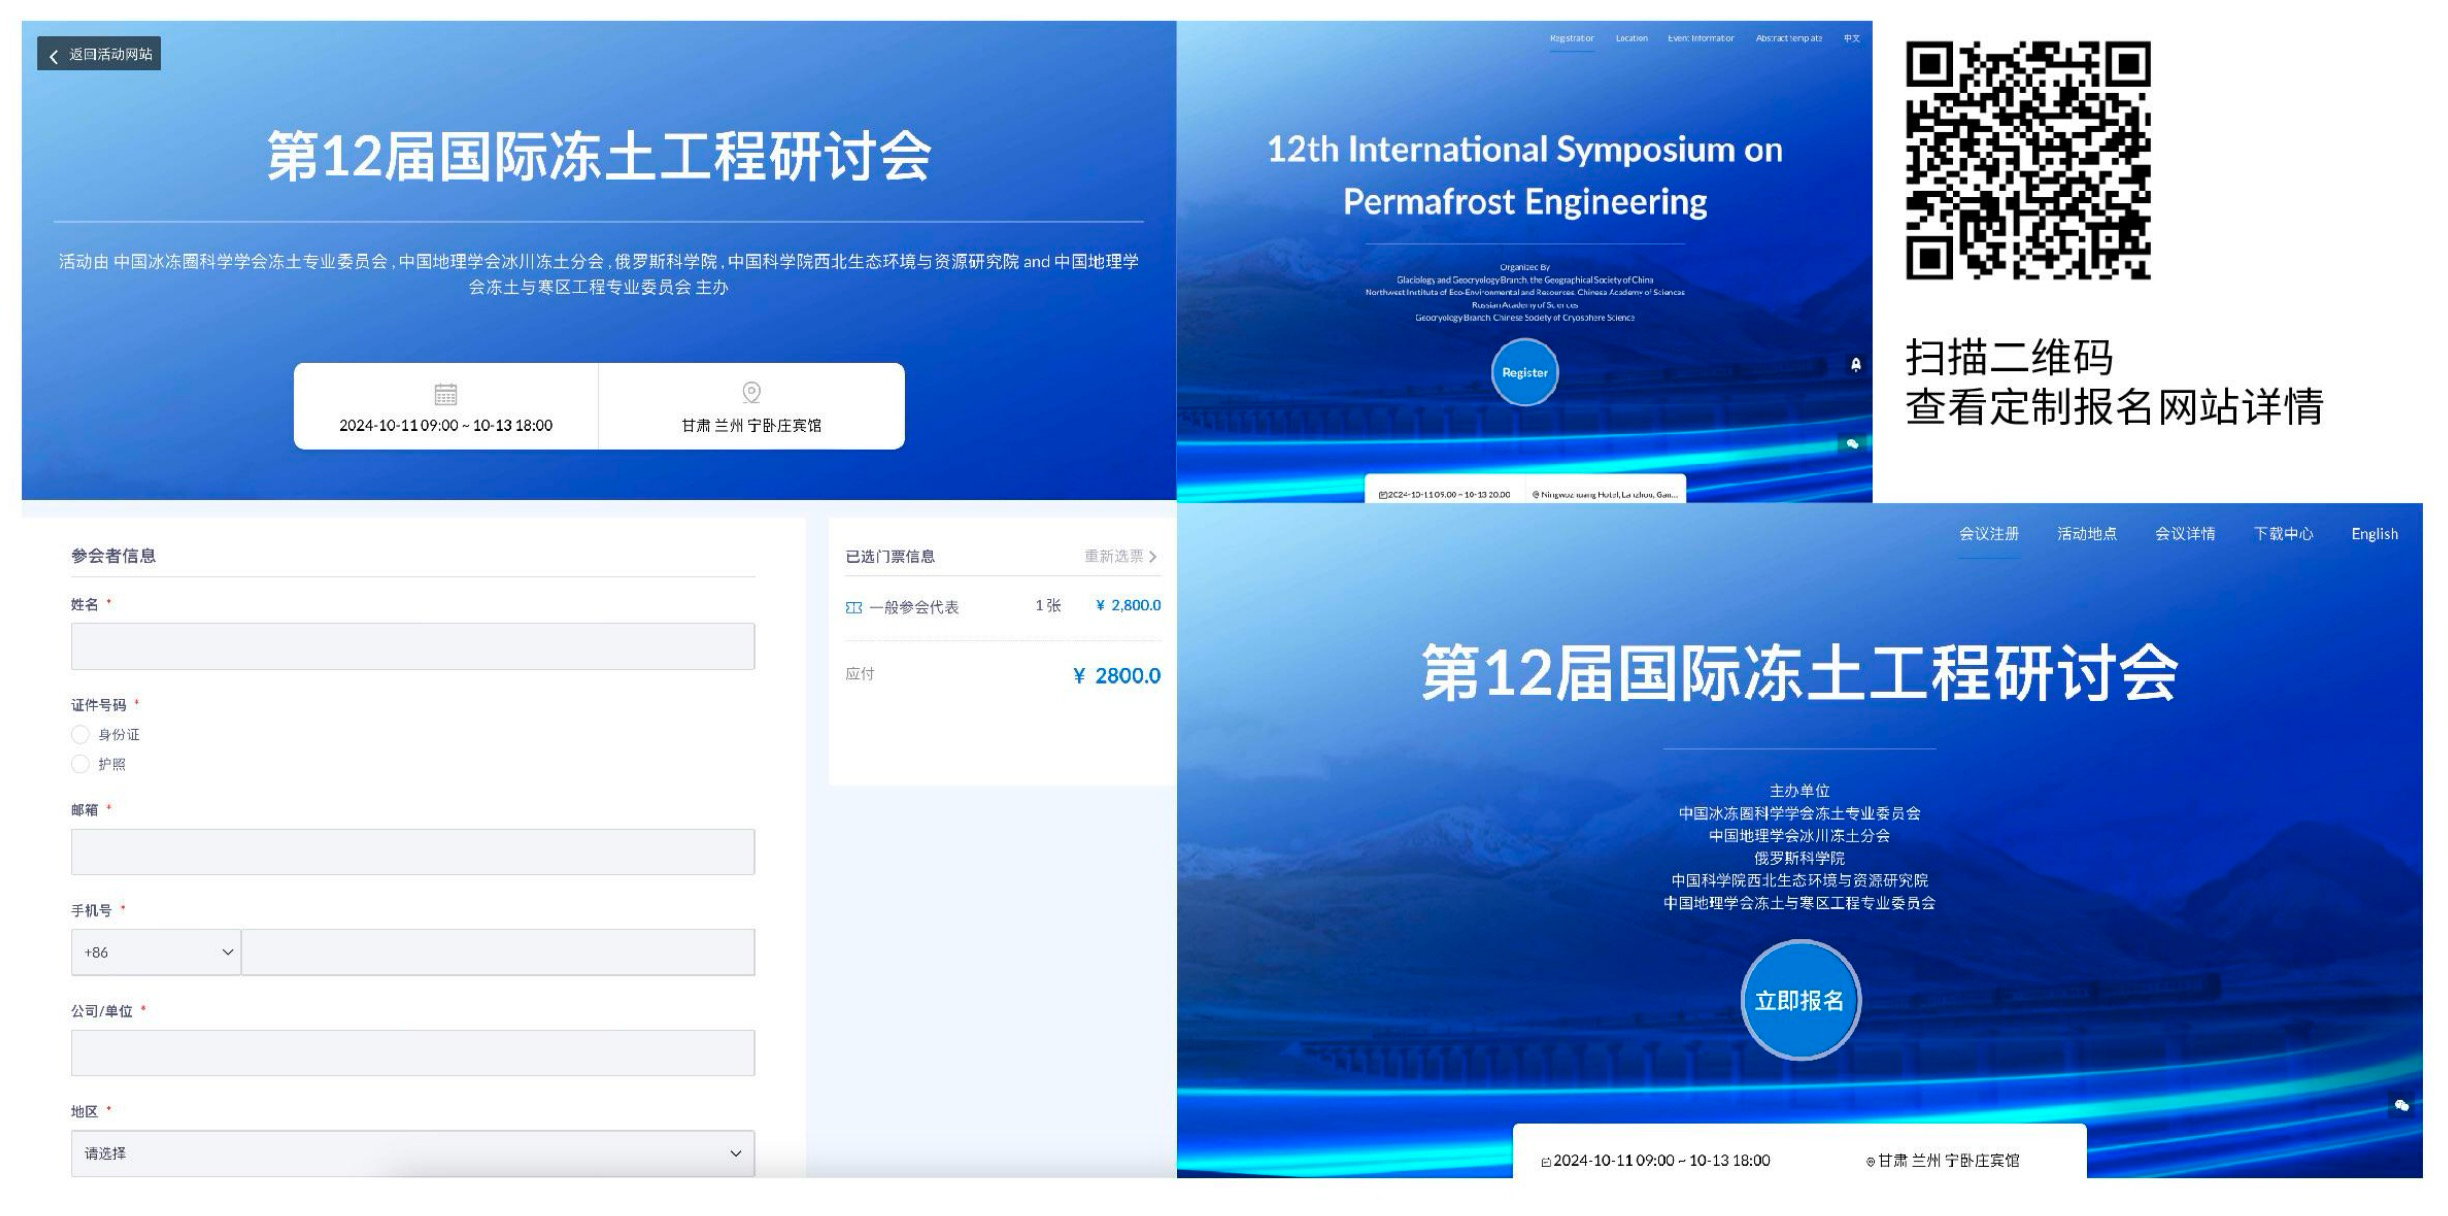Click the 立即报名 button
The image size is (2448, 1216).
1799,1000
